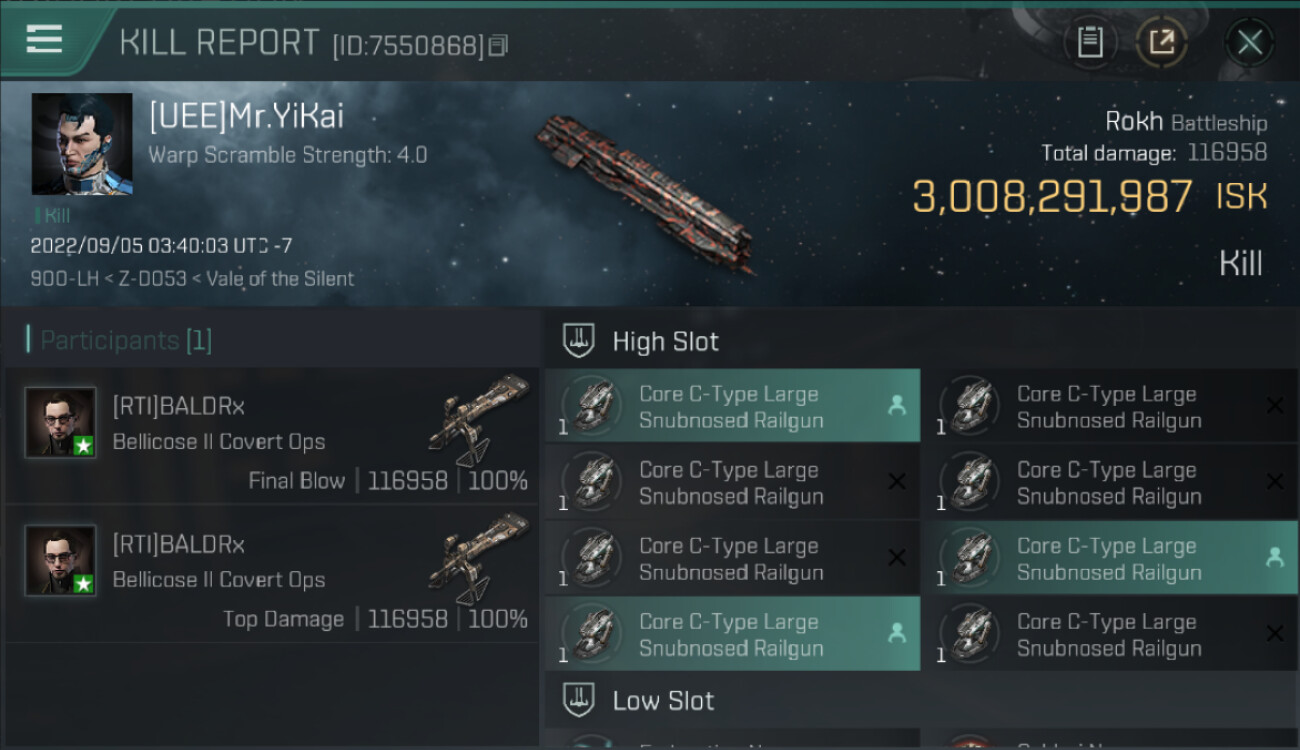This screenshot has height=750, width=1300.
Task: Tap the Low Slot section icon
Action: [580, 700]
